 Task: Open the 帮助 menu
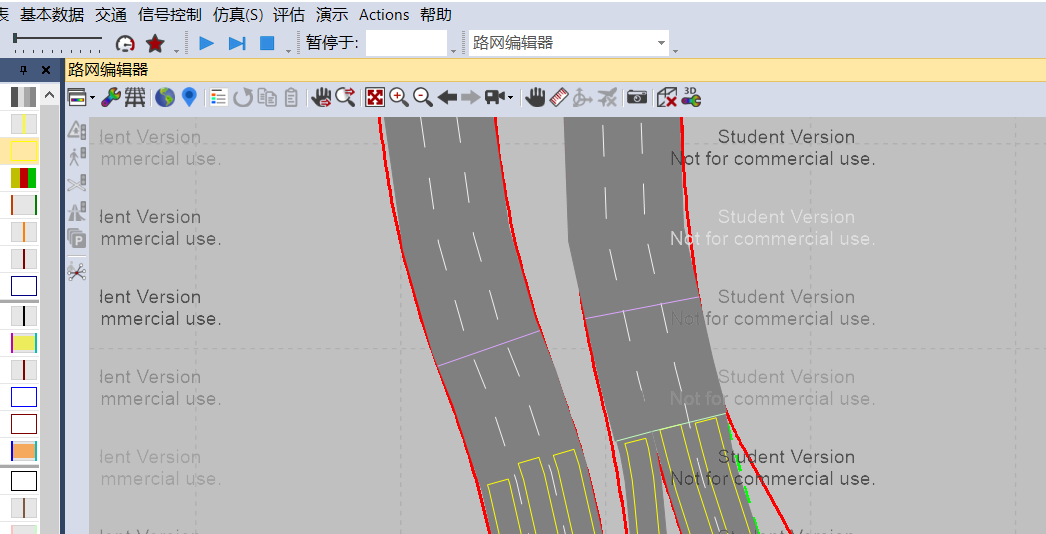436,15
